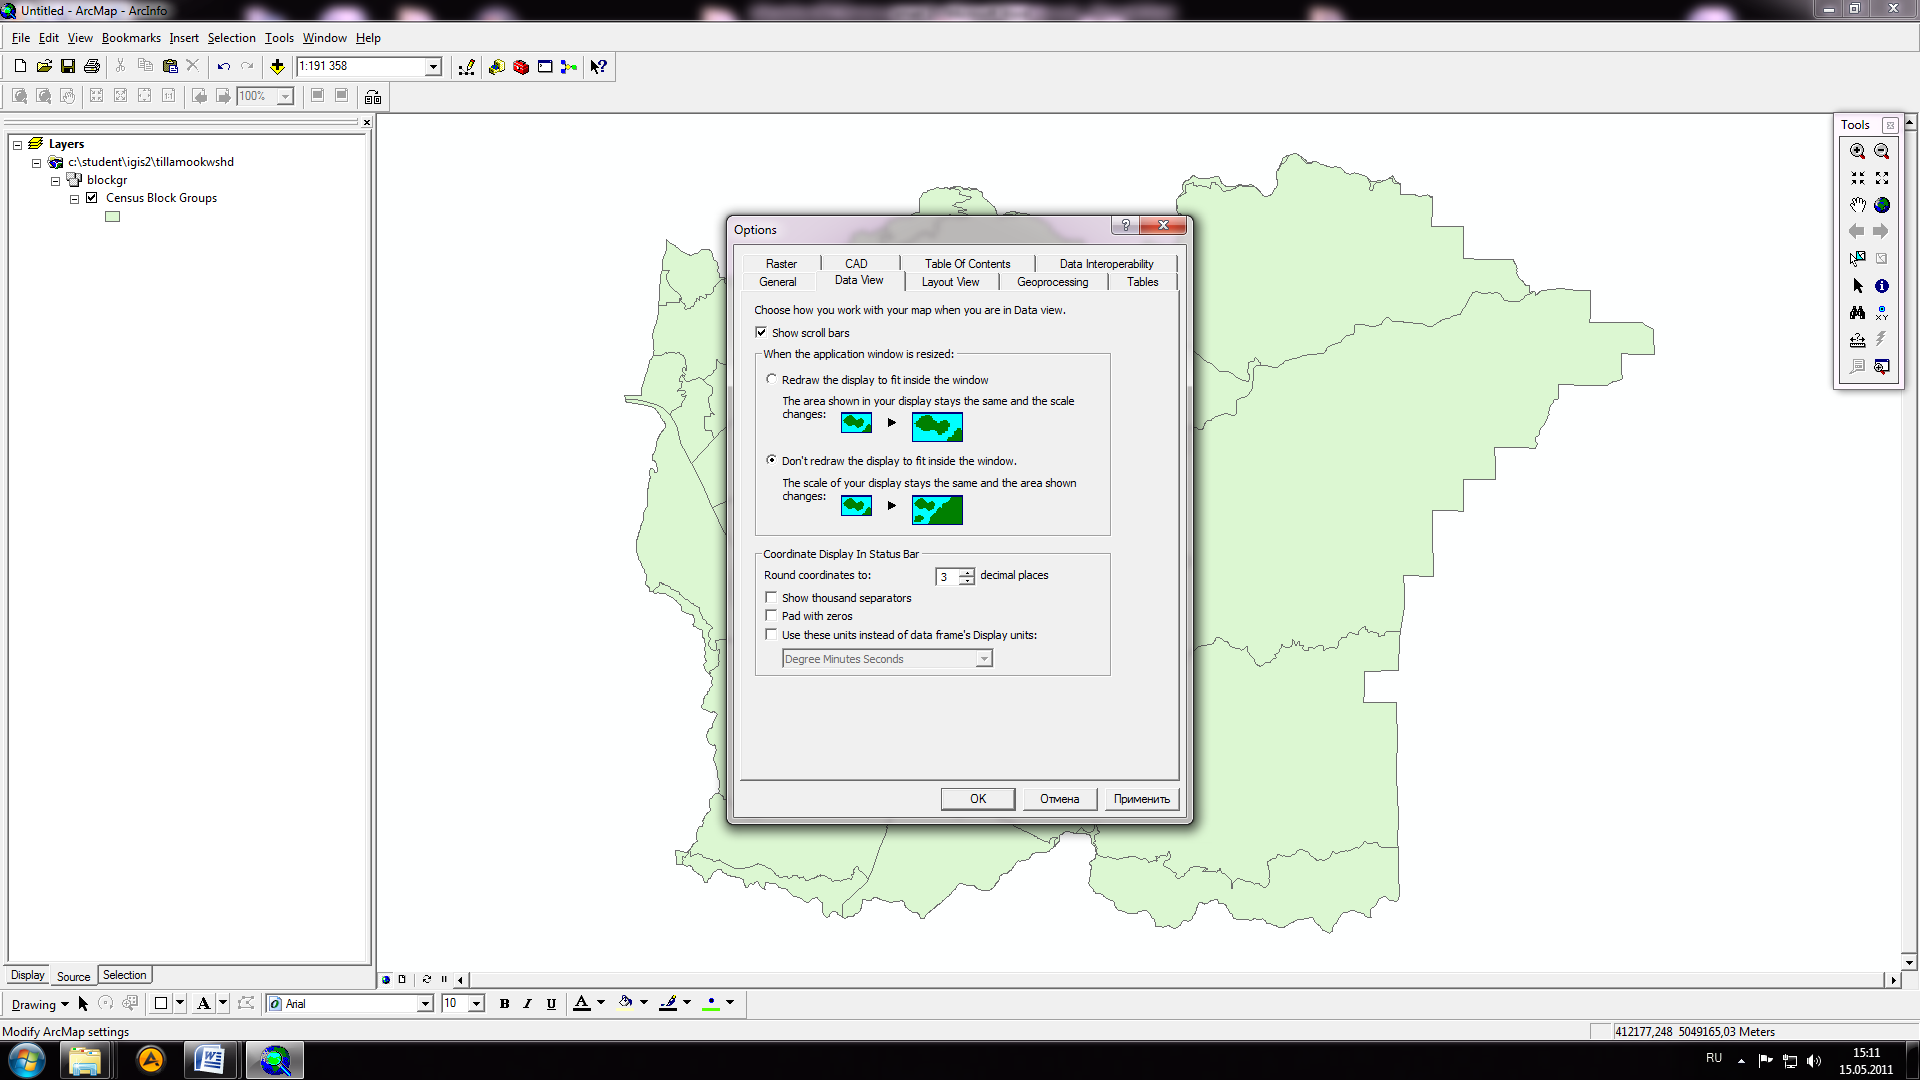Click OK in the Options dialog

click(x=978, y=799)
